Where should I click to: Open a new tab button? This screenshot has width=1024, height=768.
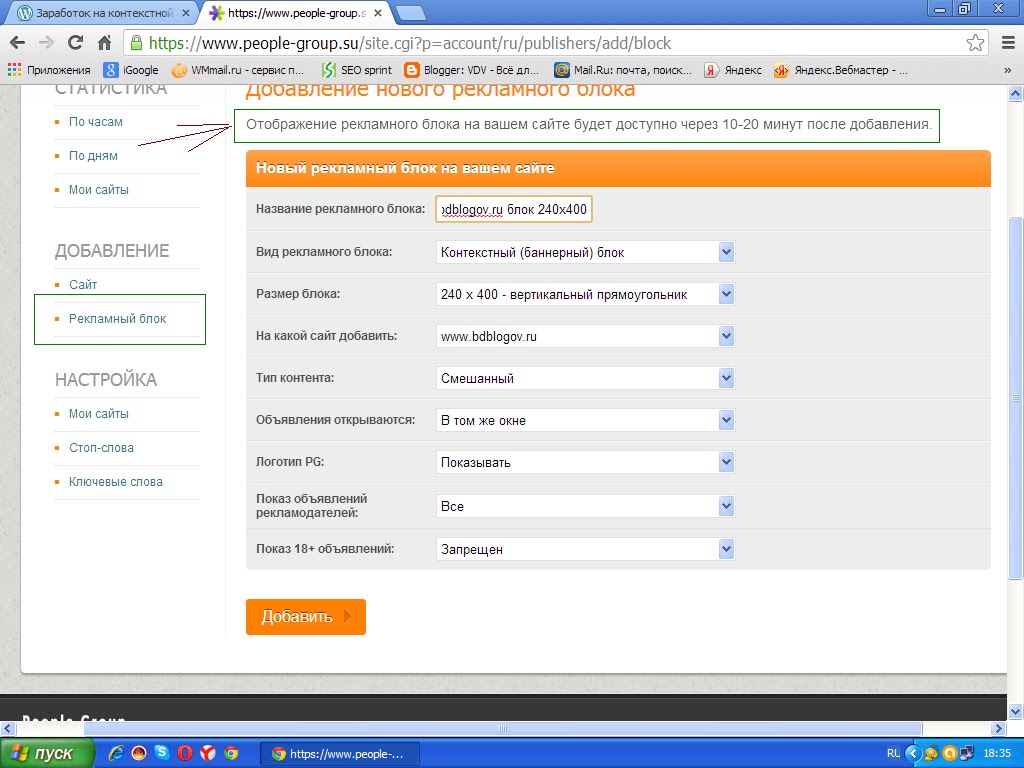tap(410, 13)
